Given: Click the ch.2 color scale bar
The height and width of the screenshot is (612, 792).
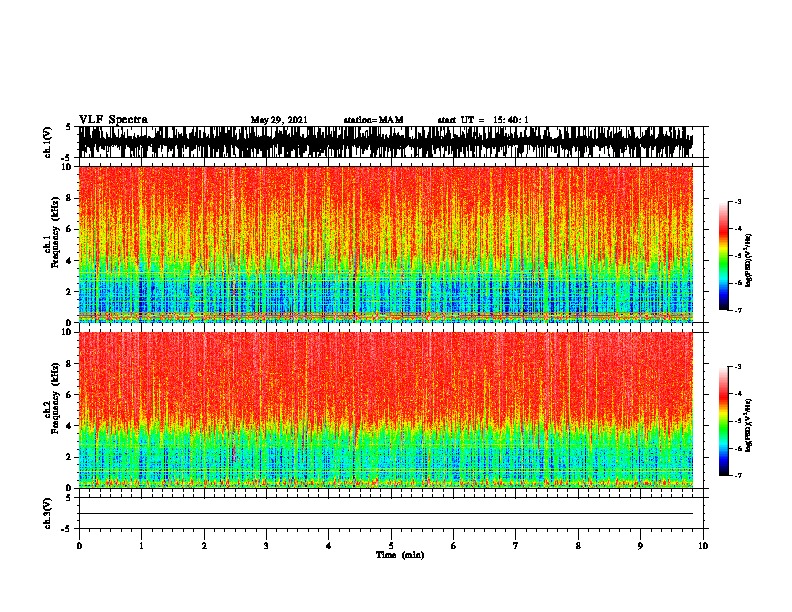Looking at the screenshot, I should pos(724,421).
